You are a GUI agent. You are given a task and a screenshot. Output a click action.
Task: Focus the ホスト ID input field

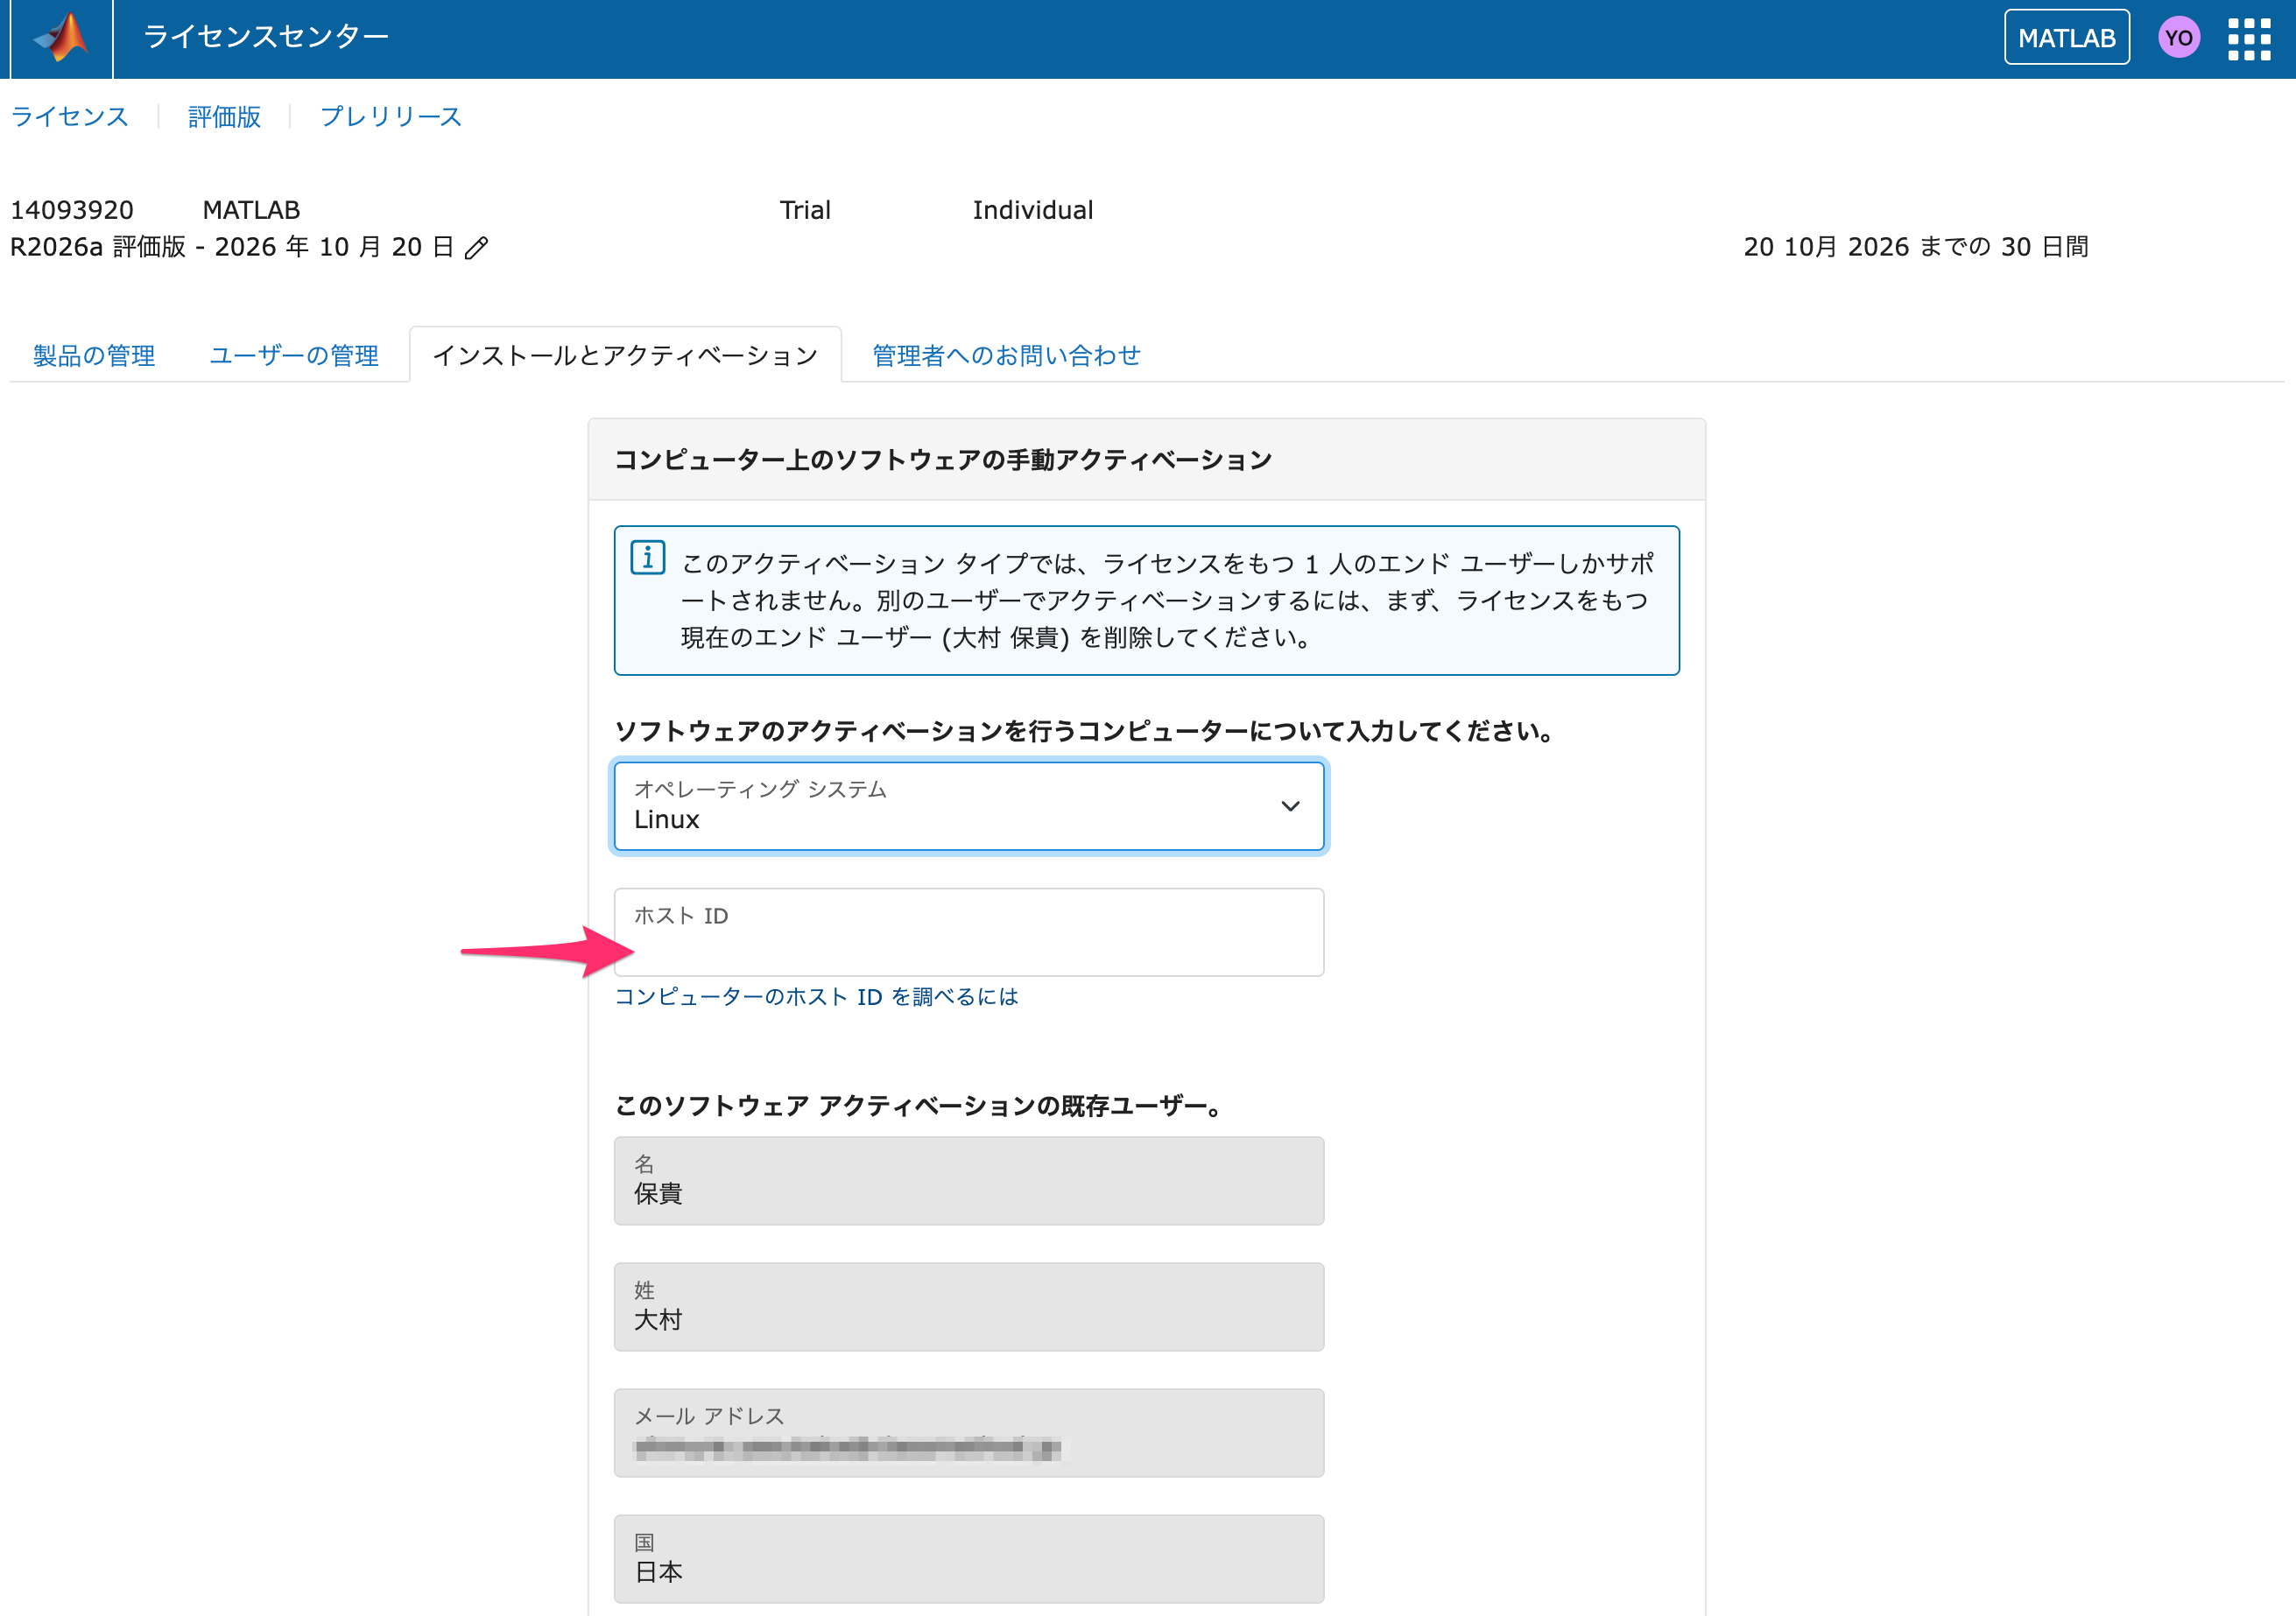click(969, 932)
